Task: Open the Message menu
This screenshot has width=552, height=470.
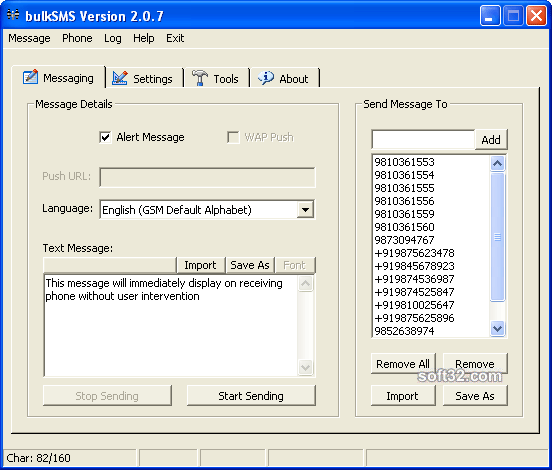Action: tap(29, 38)
